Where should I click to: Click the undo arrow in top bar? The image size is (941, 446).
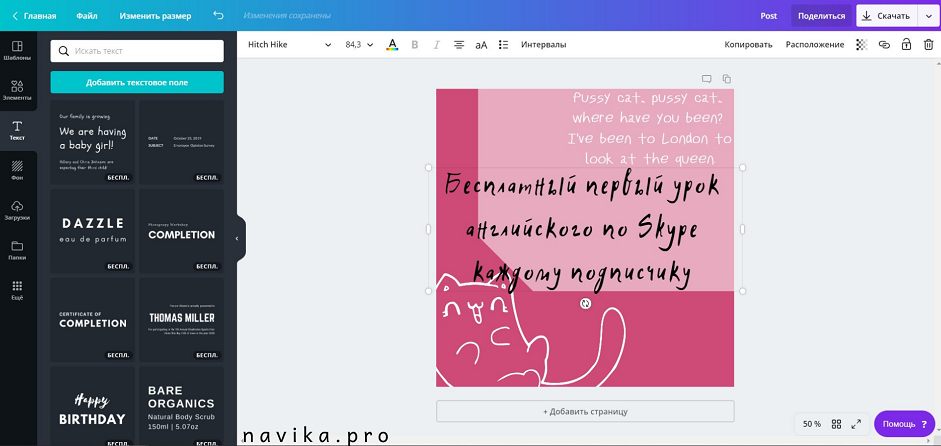[219, 16]
